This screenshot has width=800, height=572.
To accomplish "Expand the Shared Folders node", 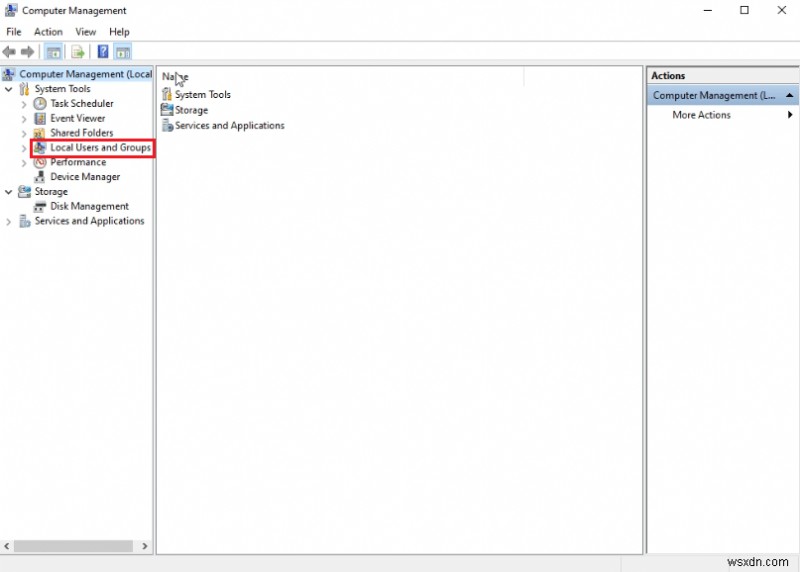I will 24,134.
